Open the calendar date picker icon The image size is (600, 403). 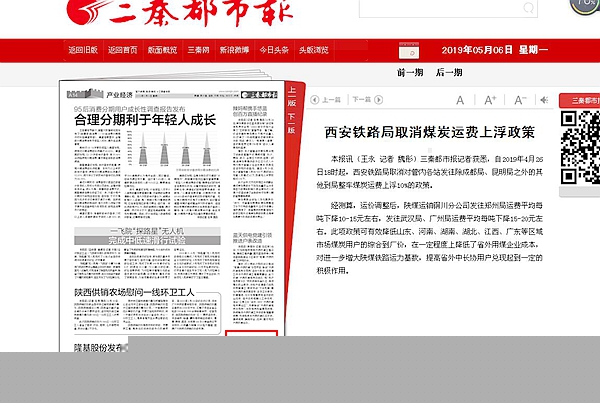coord(409,51)
